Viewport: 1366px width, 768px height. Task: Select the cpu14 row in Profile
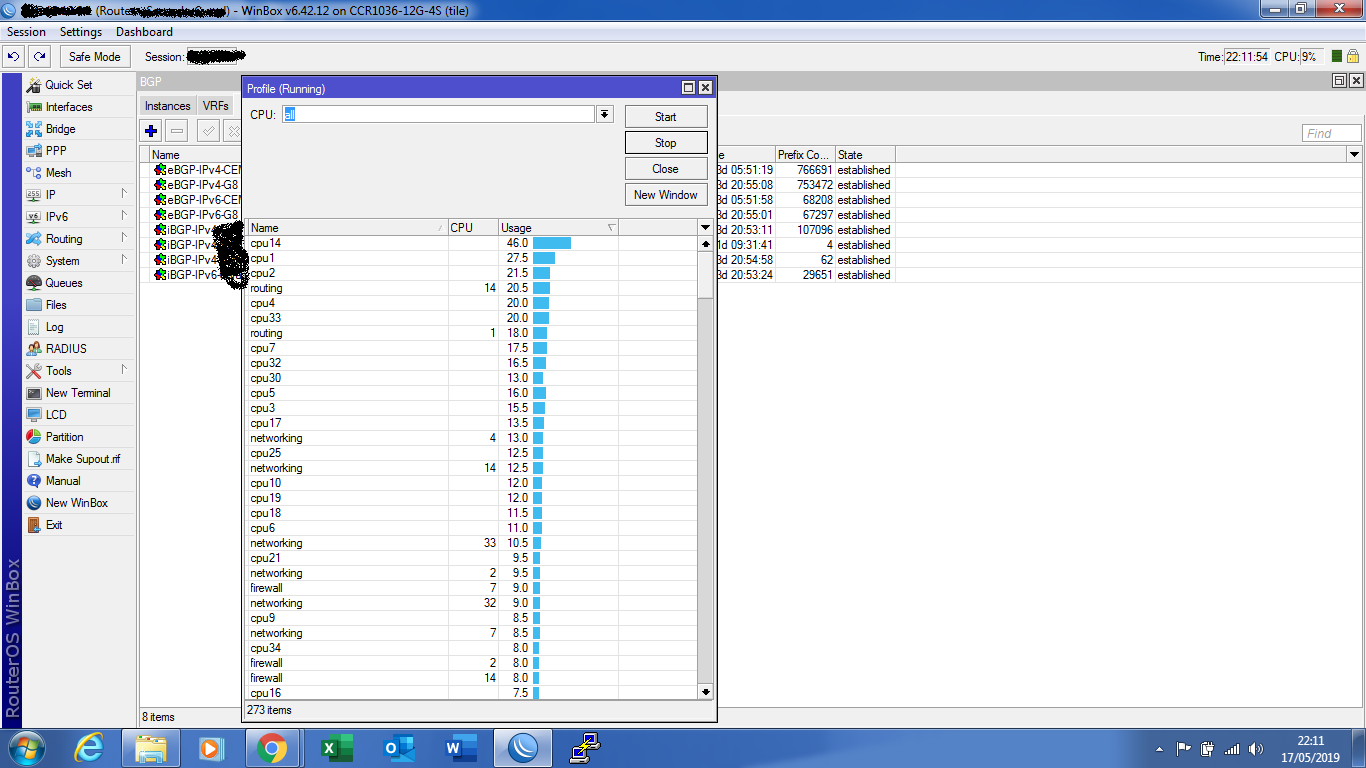(x=472, y=243)
